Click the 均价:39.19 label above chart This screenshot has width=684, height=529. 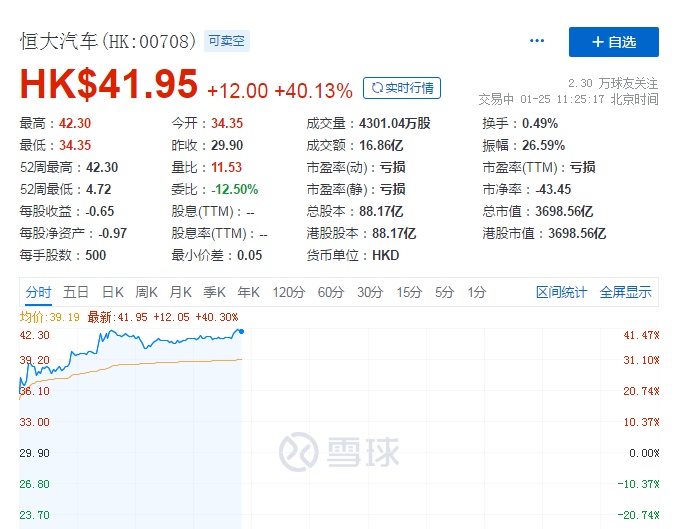point(50,317)
